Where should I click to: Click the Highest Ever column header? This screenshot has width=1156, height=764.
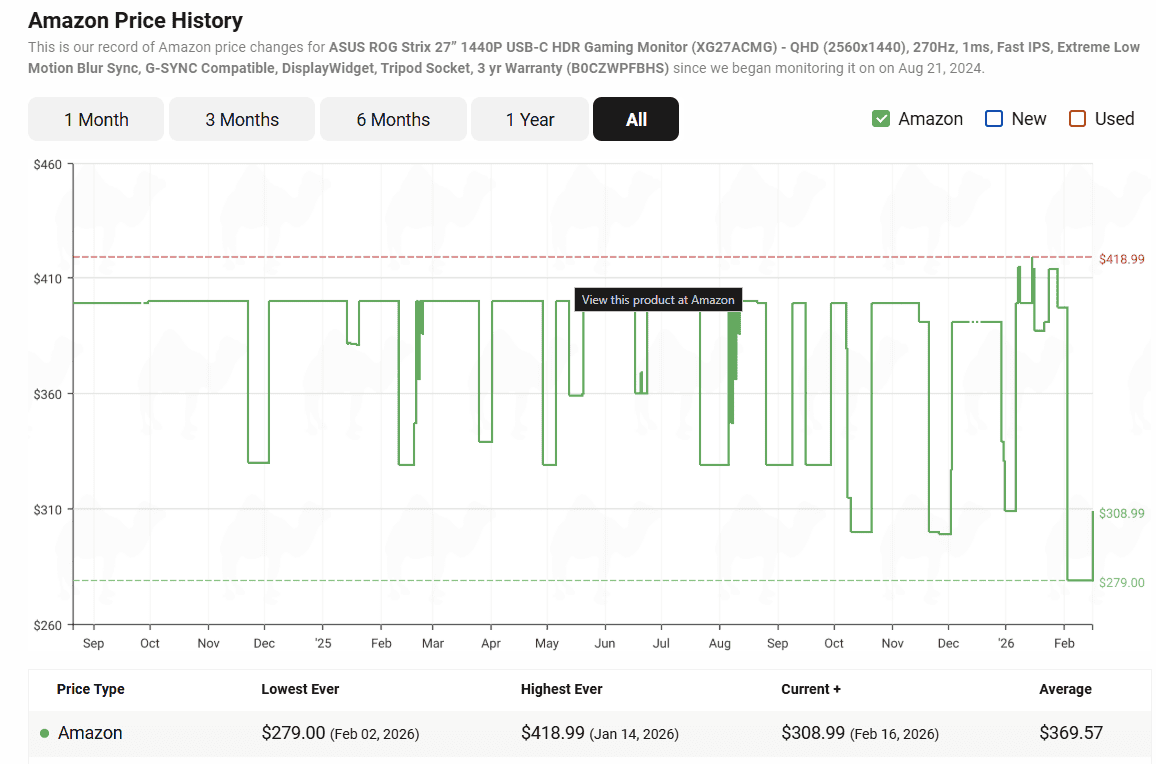point(561,689)
